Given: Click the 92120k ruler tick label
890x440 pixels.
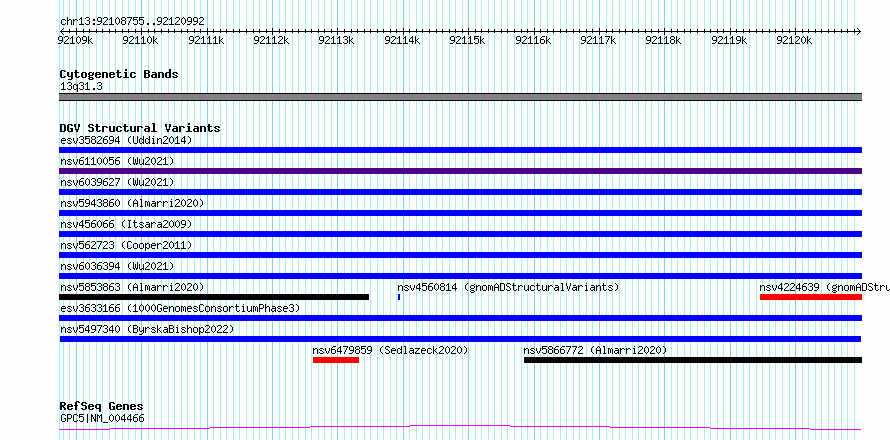Looking at the screenshot, I should [x=795, y=40].
